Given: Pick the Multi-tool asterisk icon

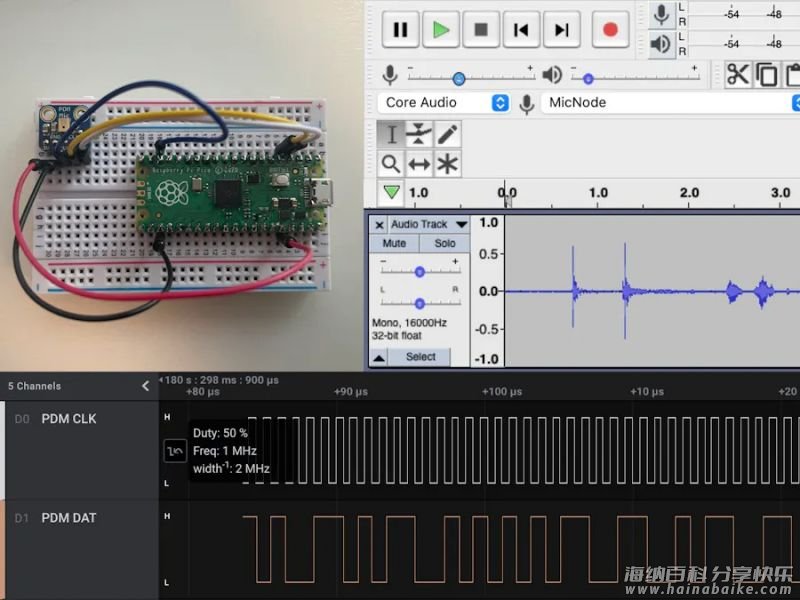Looking at the screenshot, I should 448,164.
